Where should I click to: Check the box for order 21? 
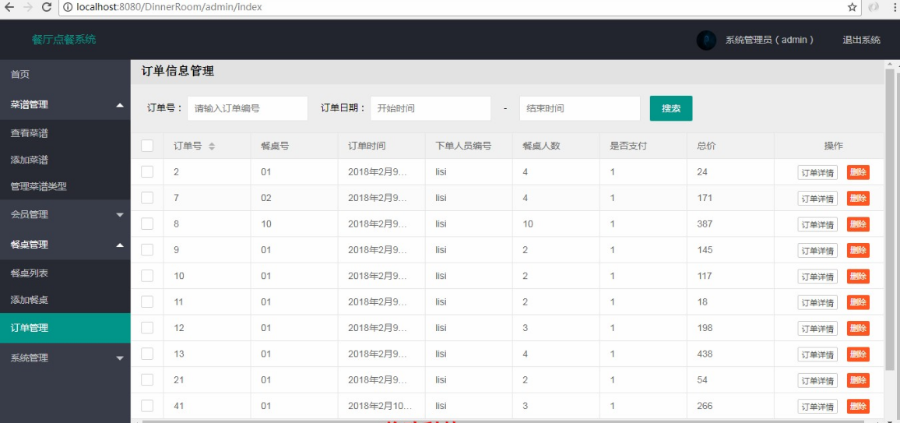point(148,380)
